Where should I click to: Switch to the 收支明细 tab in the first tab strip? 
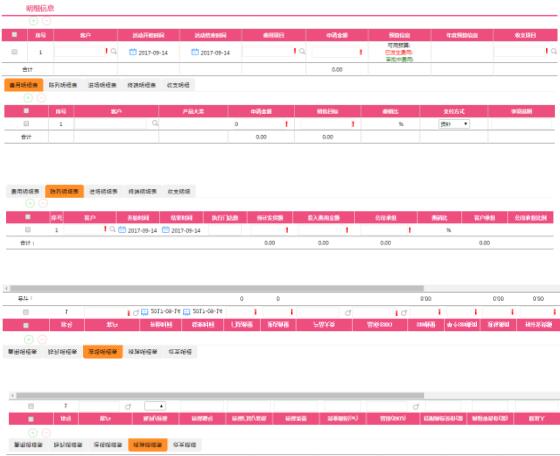tap(178, 85)
